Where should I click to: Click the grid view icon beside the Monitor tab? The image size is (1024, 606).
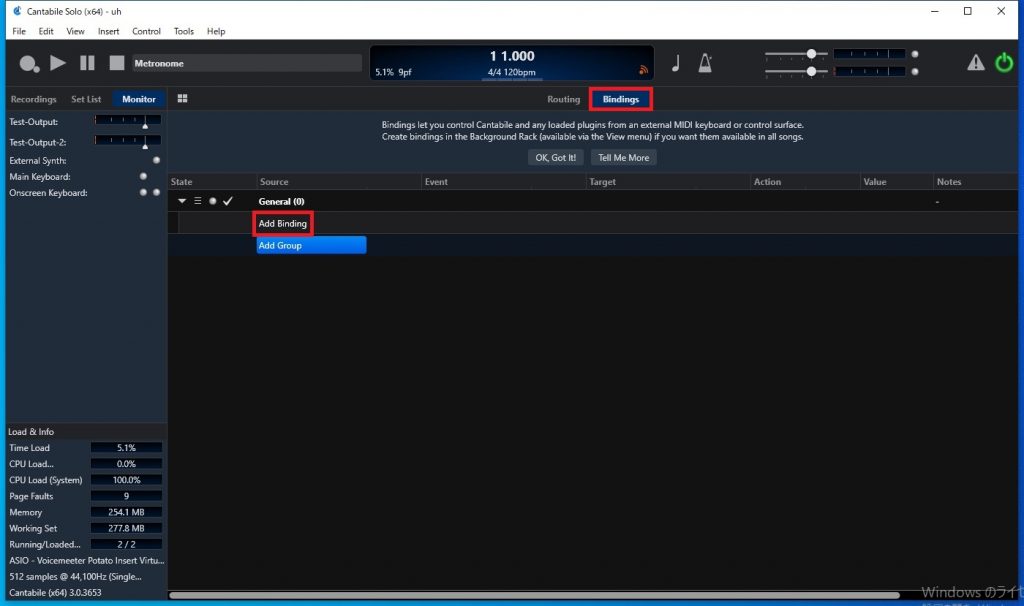[x=183, y=99]
